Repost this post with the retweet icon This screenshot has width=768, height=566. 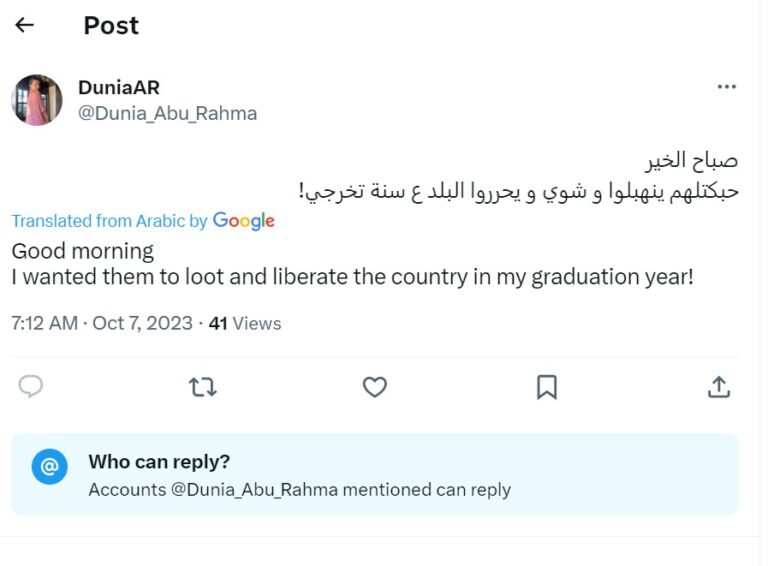203,387
